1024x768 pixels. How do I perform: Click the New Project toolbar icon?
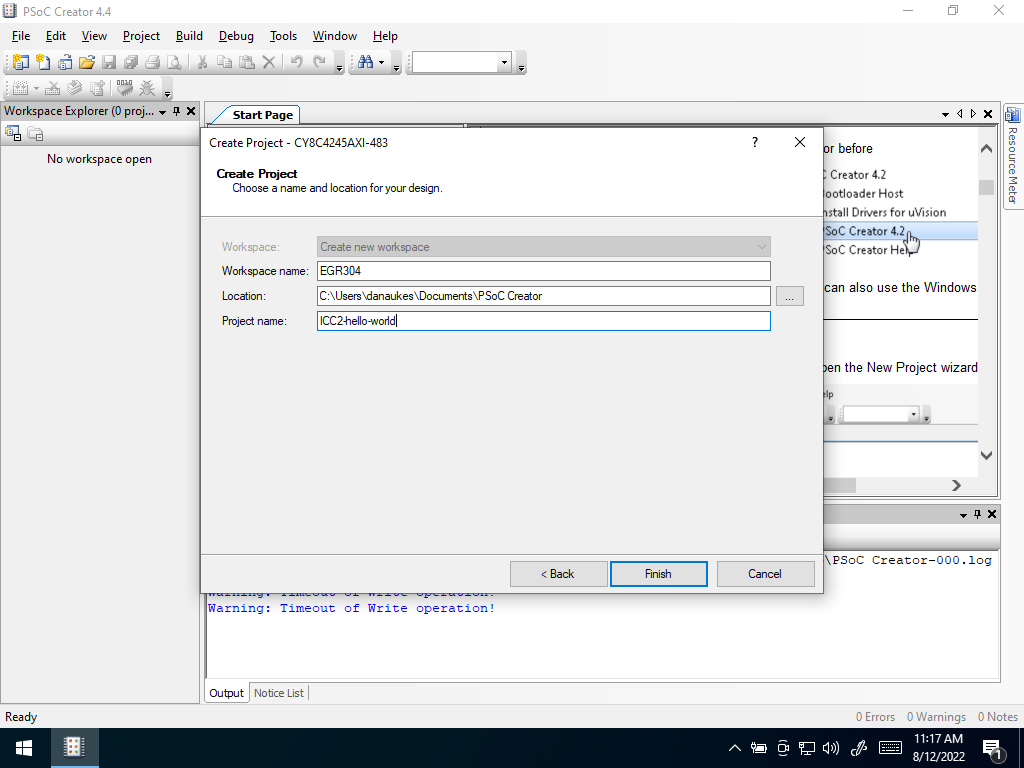pos(21,62)
